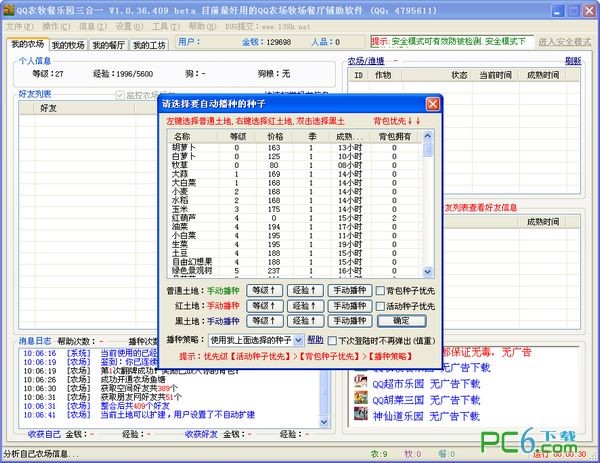Select 油菜 seed row

(295, 227)
